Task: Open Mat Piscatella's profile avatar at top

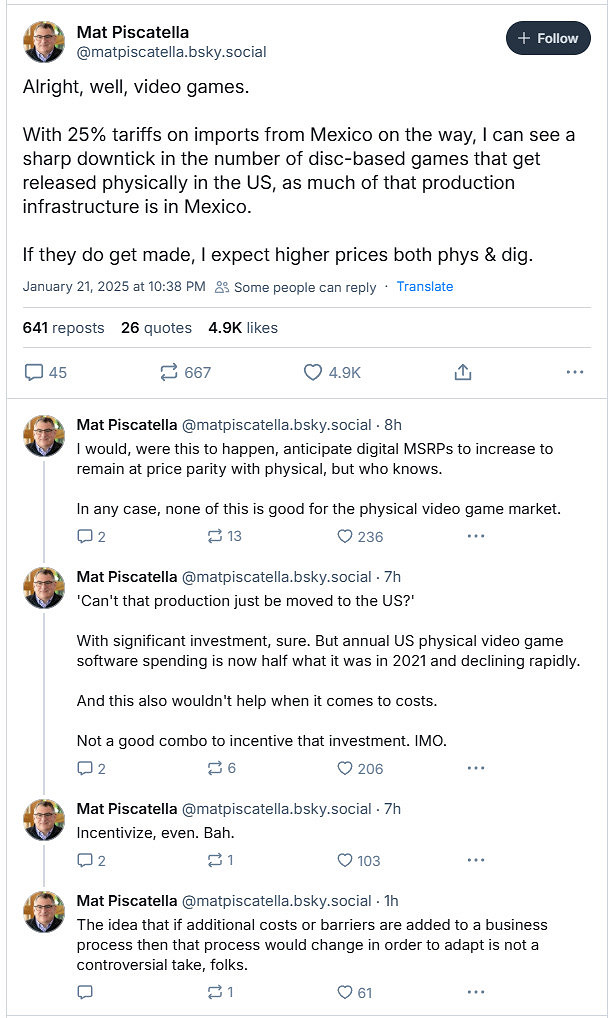Action: click(44, 42)
